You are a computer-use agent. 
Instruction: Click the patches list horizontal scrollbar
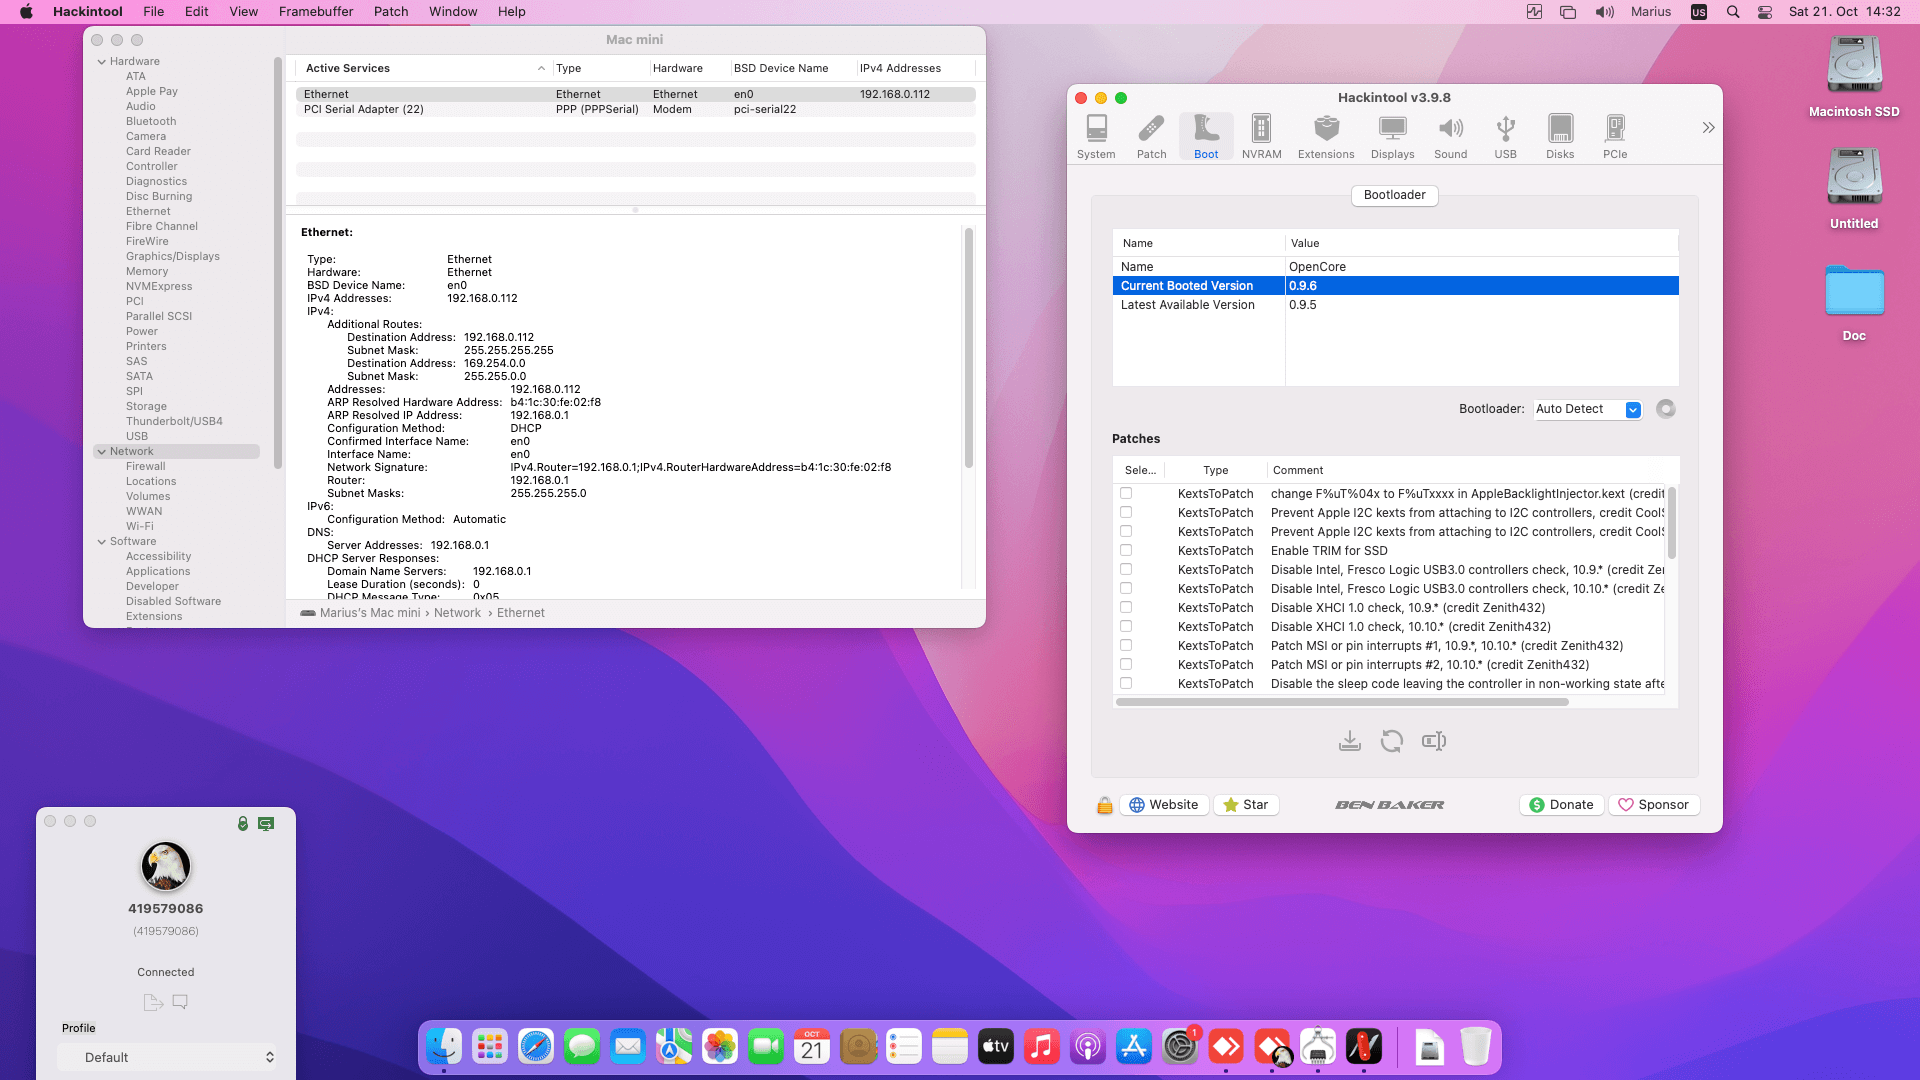click(x=1342, y=702)
